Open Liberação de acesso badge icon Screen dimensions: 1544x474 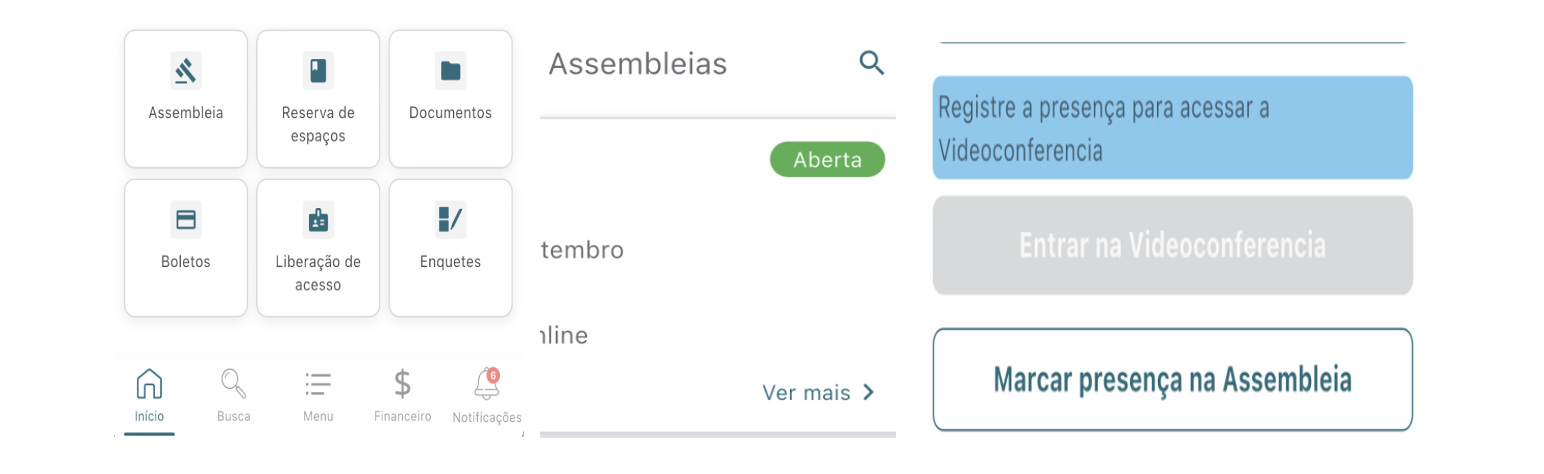(x=318, y=220)
